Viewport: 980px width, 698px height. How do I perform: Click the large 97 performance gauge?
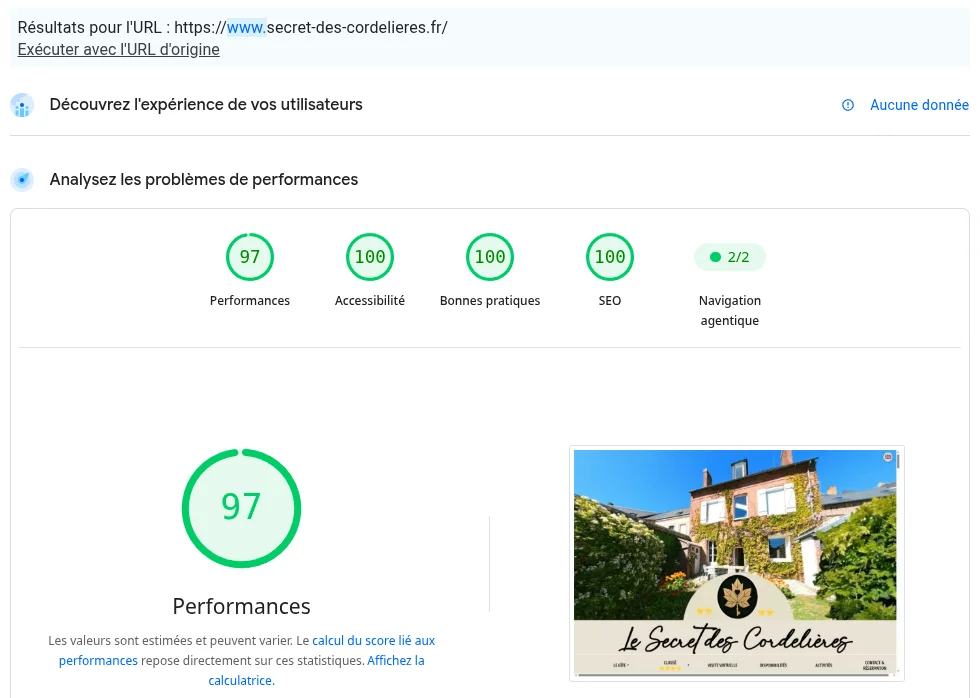click(x=241, y=508)
